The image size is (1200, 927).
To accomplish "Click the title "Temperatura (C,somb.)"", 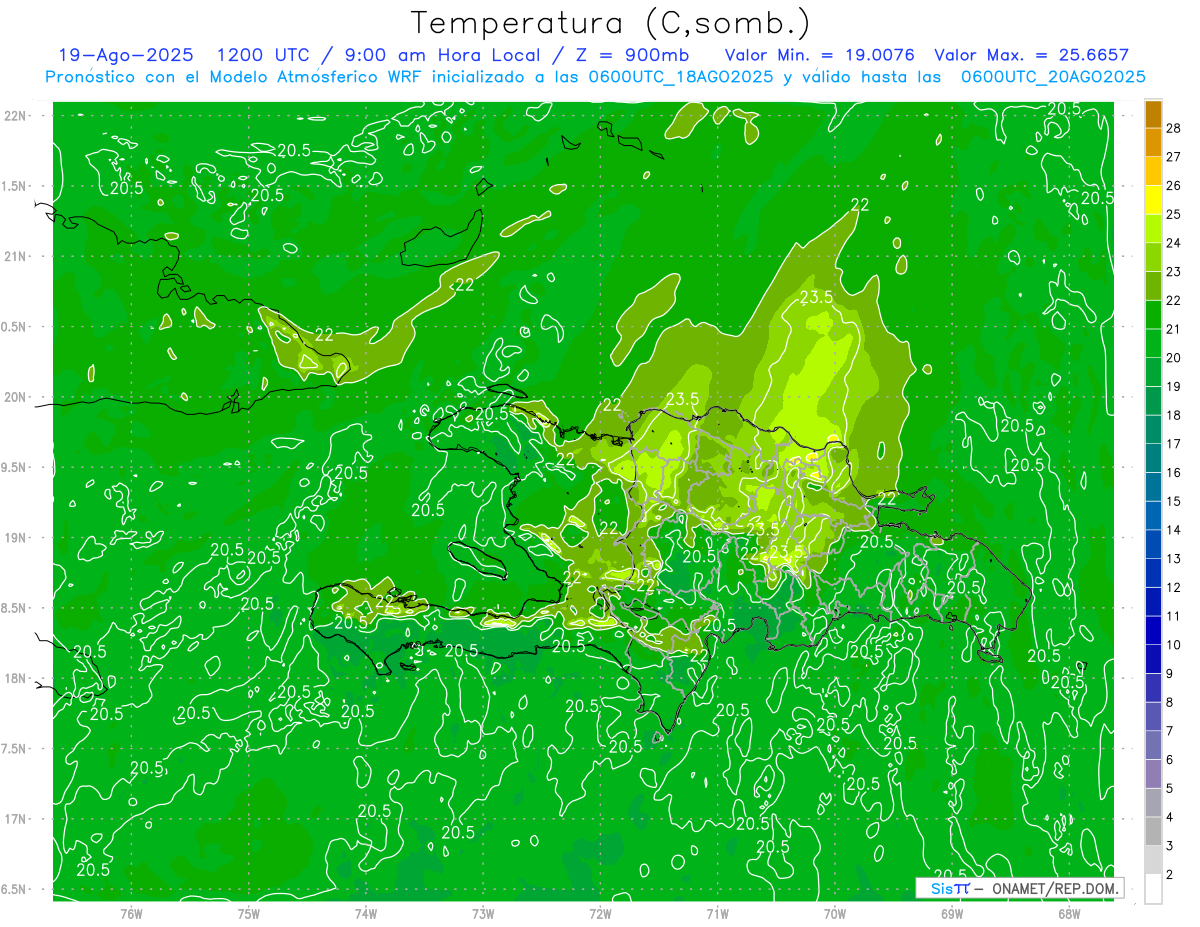I will 610,23.
